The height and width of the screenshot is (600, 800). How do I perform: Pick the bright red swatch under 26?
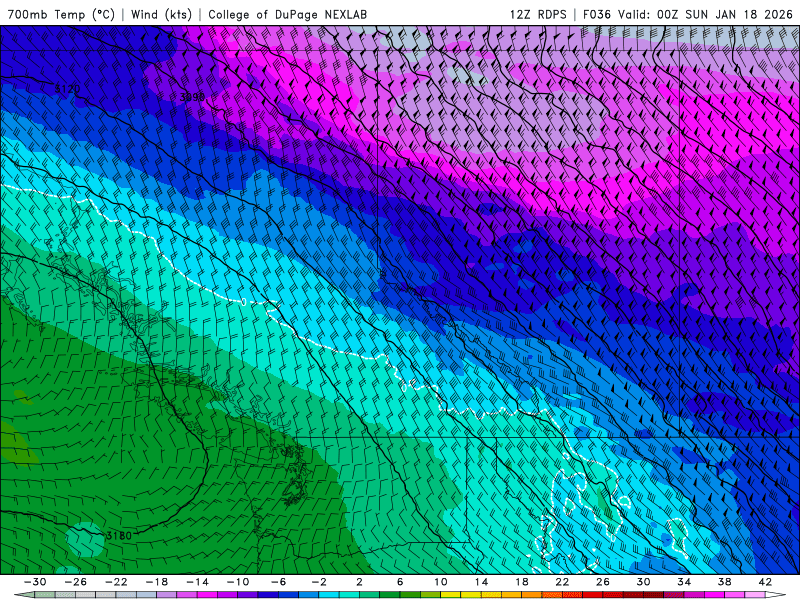pyautogui.click(x=593, y=595)
